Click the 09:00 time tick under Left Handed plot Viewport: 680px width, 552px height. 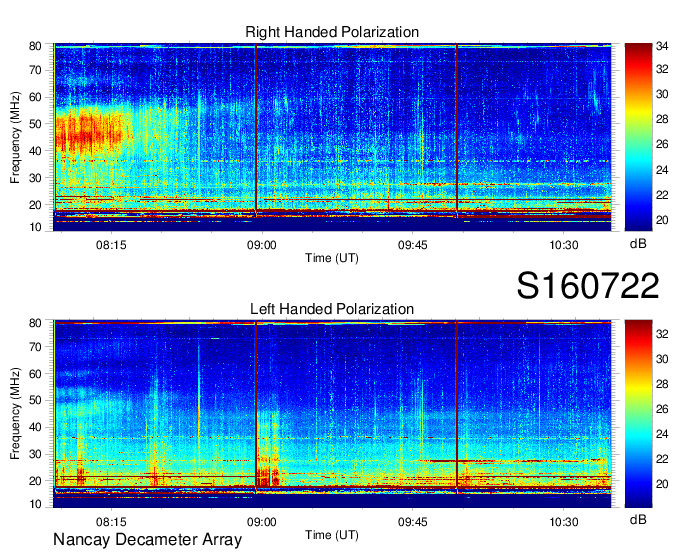point(262,522)
